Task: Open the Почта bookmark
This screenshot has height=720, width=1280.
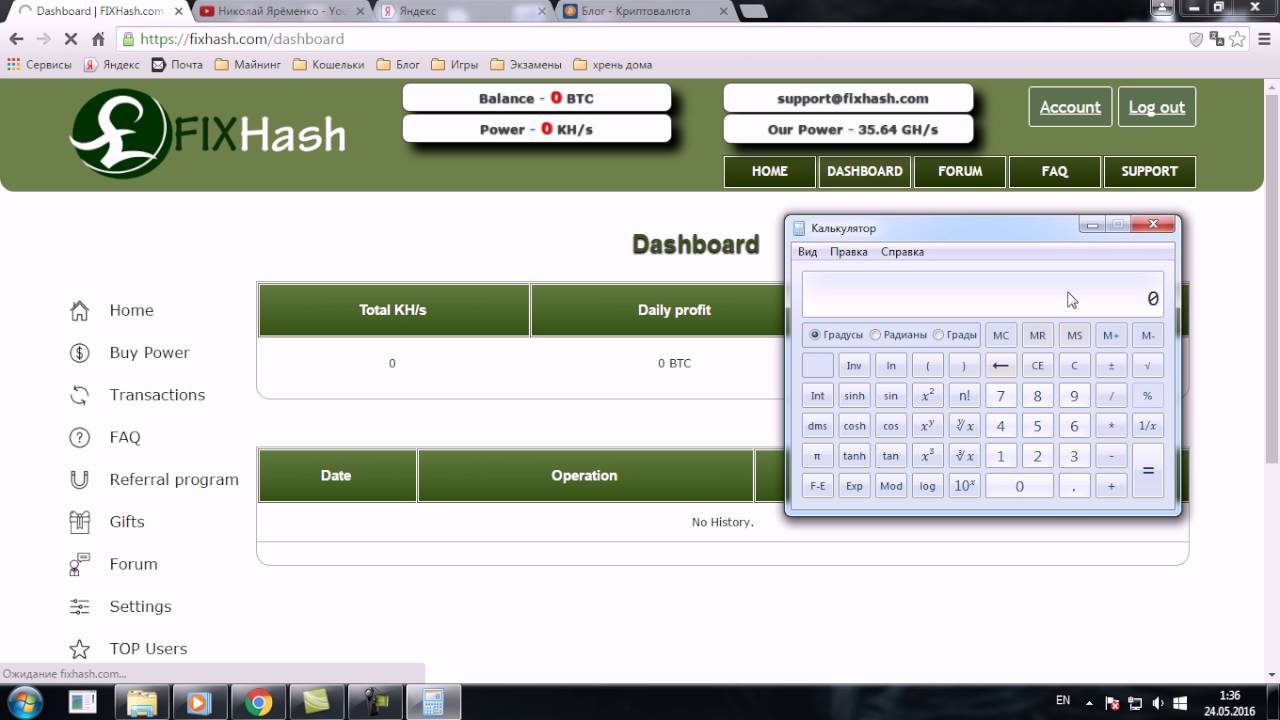Action: point(177,64)
